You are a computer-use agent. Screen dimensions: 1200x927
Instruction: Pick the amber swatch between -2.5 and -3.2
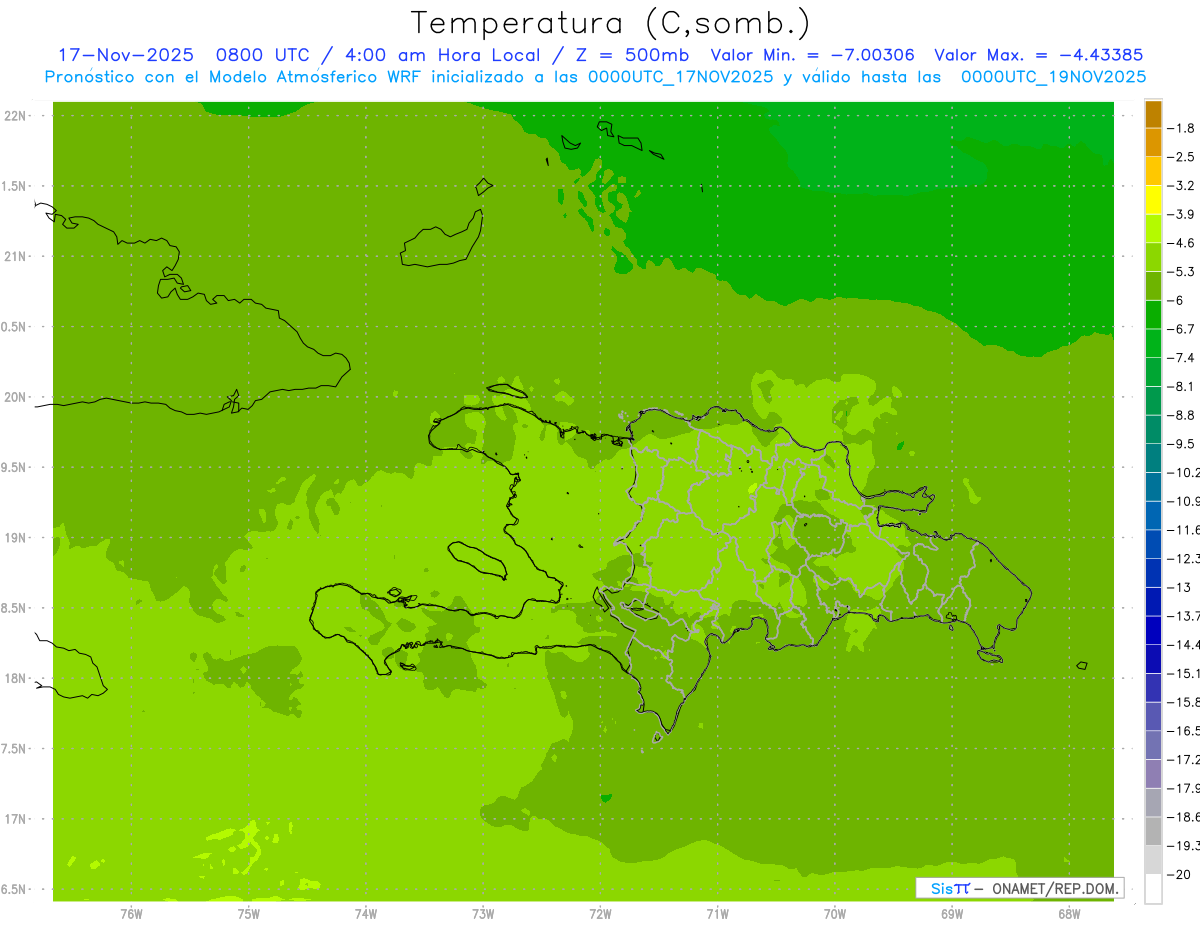[x=1154, y=171]
